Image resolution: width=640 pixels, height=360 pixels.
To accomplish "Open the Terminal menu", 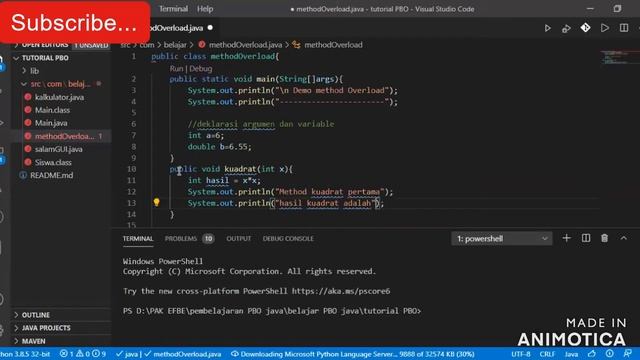I will [173, 9].
